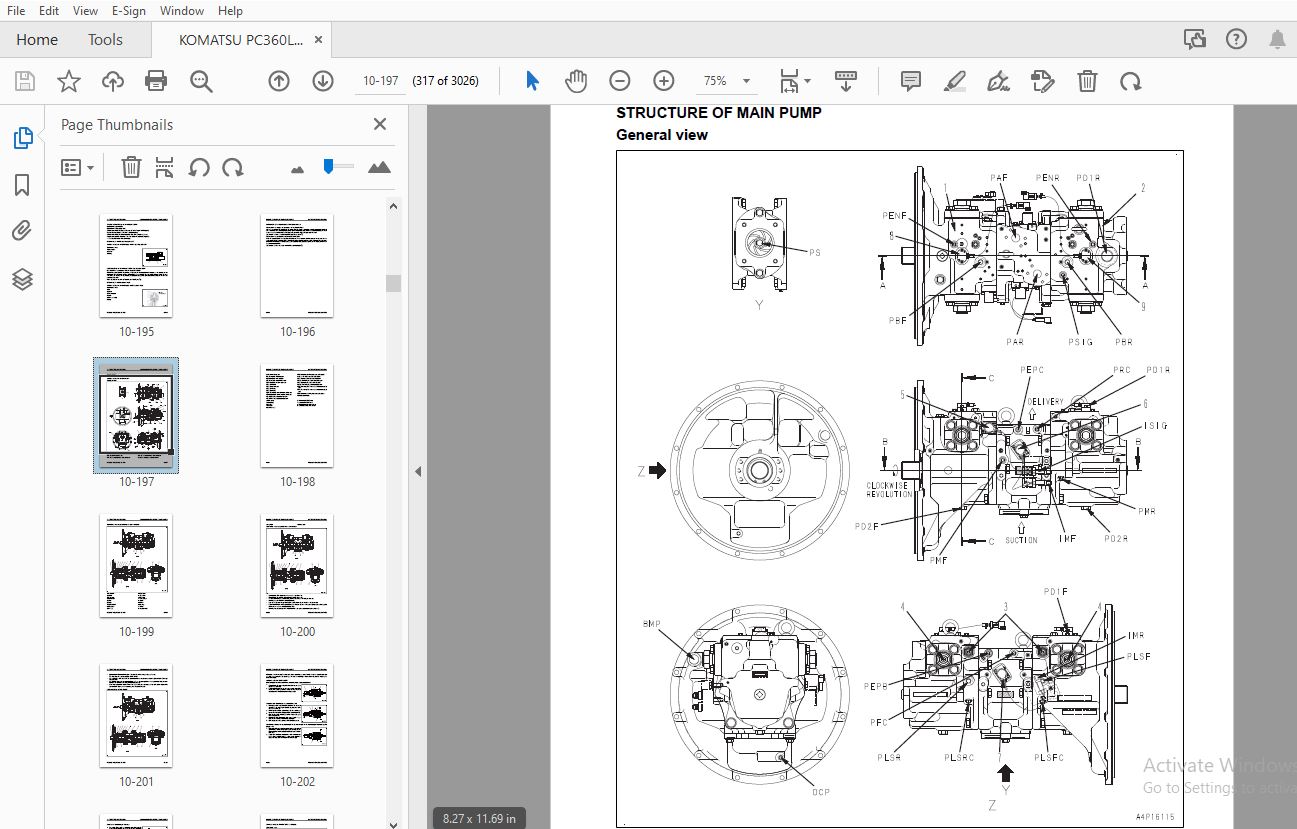
Task: Close the KOMATSU document tab
Action: (319, 40)
